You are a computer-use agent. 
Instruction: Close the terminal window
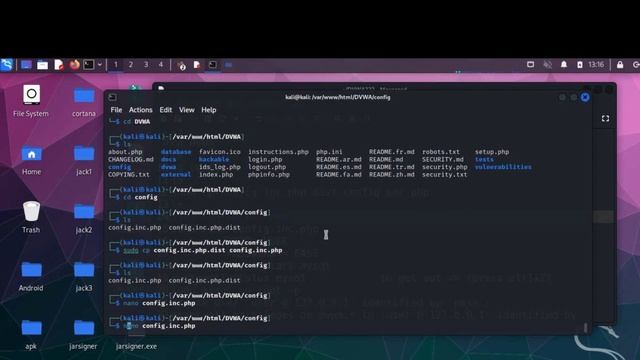tap(585, 97)
